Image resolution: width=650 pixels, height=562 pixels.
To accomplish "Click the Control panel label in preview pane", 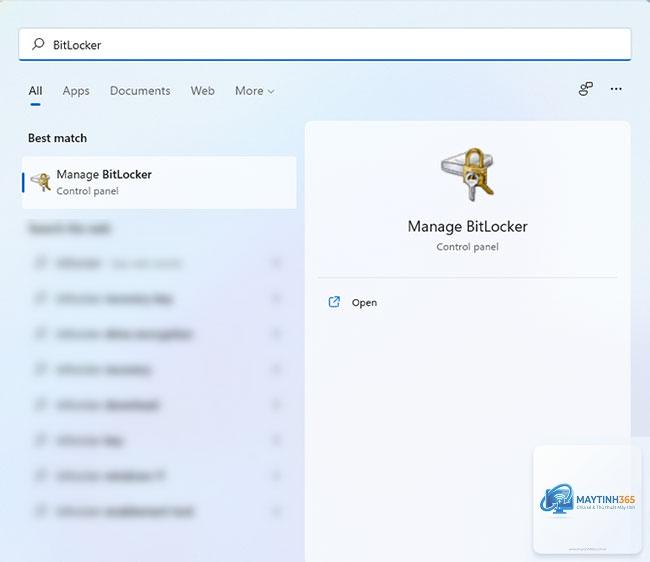I will (x=467, y=247).
